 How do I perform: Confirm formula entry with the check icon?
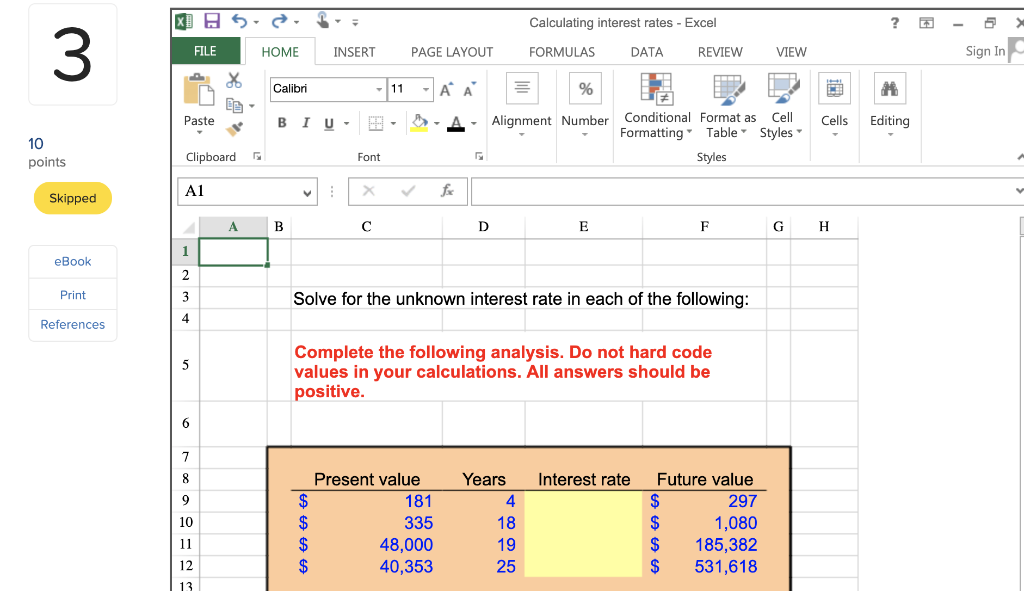coord(408,191)
